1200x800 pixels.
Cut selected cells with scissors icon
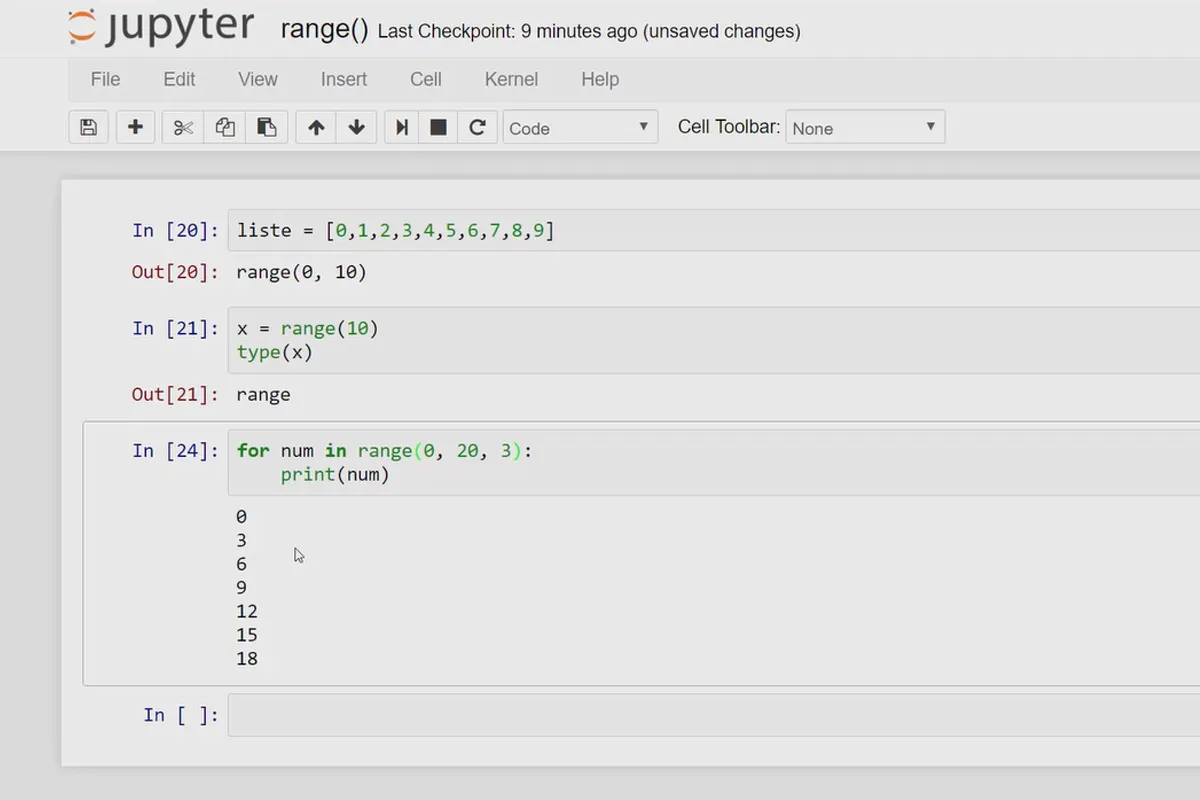[x=183, y=127]
